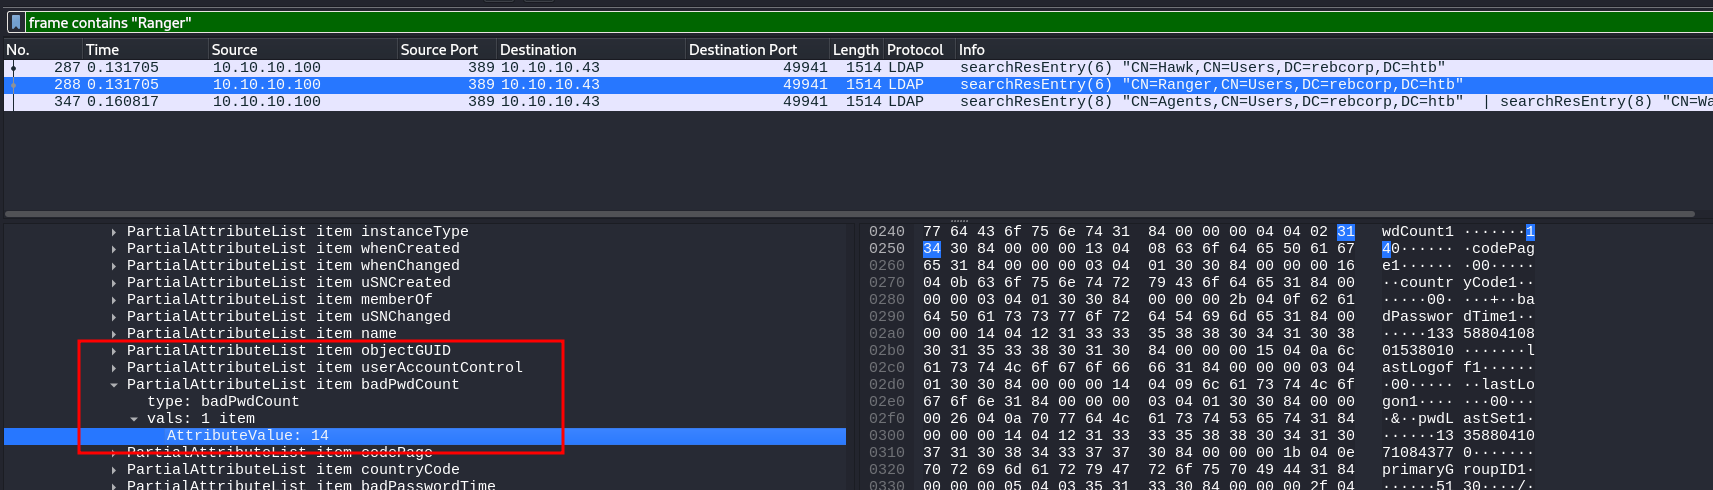Select packet 347 with CN=Agents entry
This screenshot has width=1713, height=490.
(858, 102)
